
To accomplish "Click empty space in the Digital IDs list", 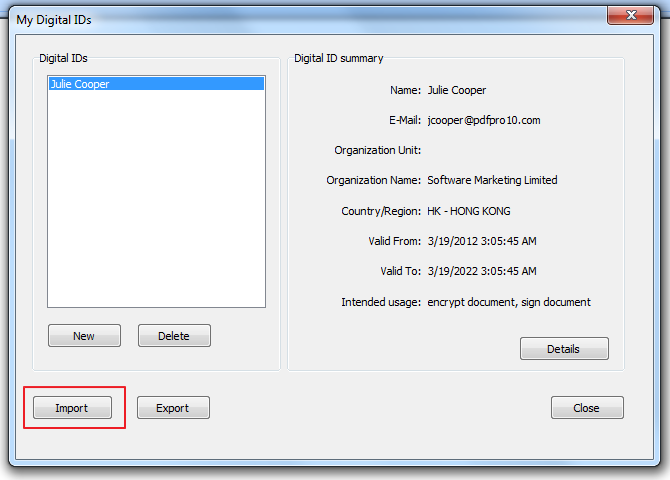I will pos(156,200).
